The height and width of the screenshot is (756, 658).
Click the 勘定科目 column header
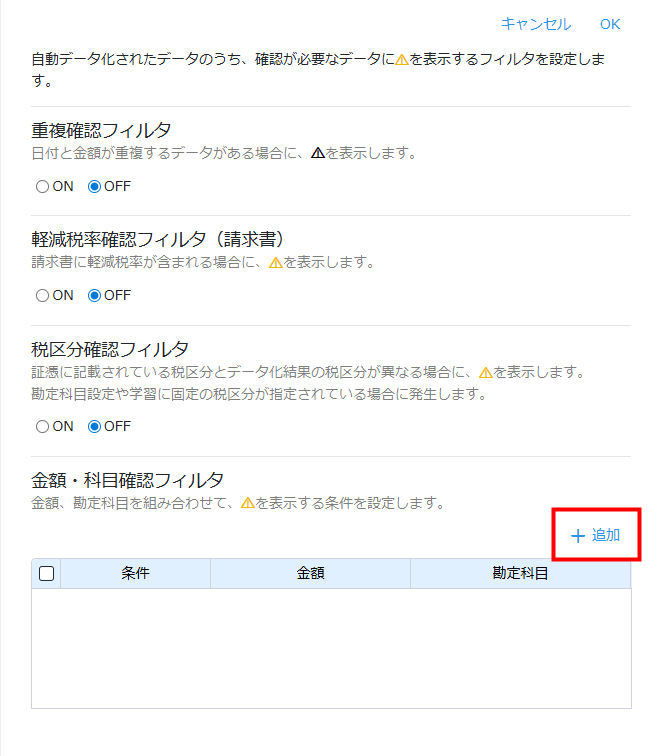tap(520, 574)
